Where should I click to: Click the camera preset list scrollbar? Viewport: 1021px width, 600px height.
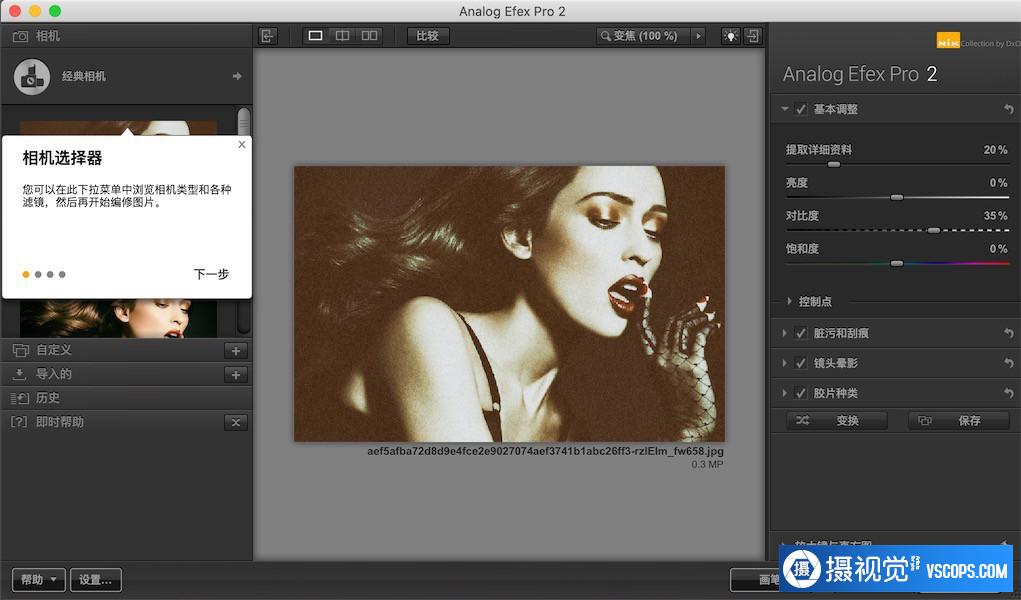pyautogui.click(x=244, y=122)
